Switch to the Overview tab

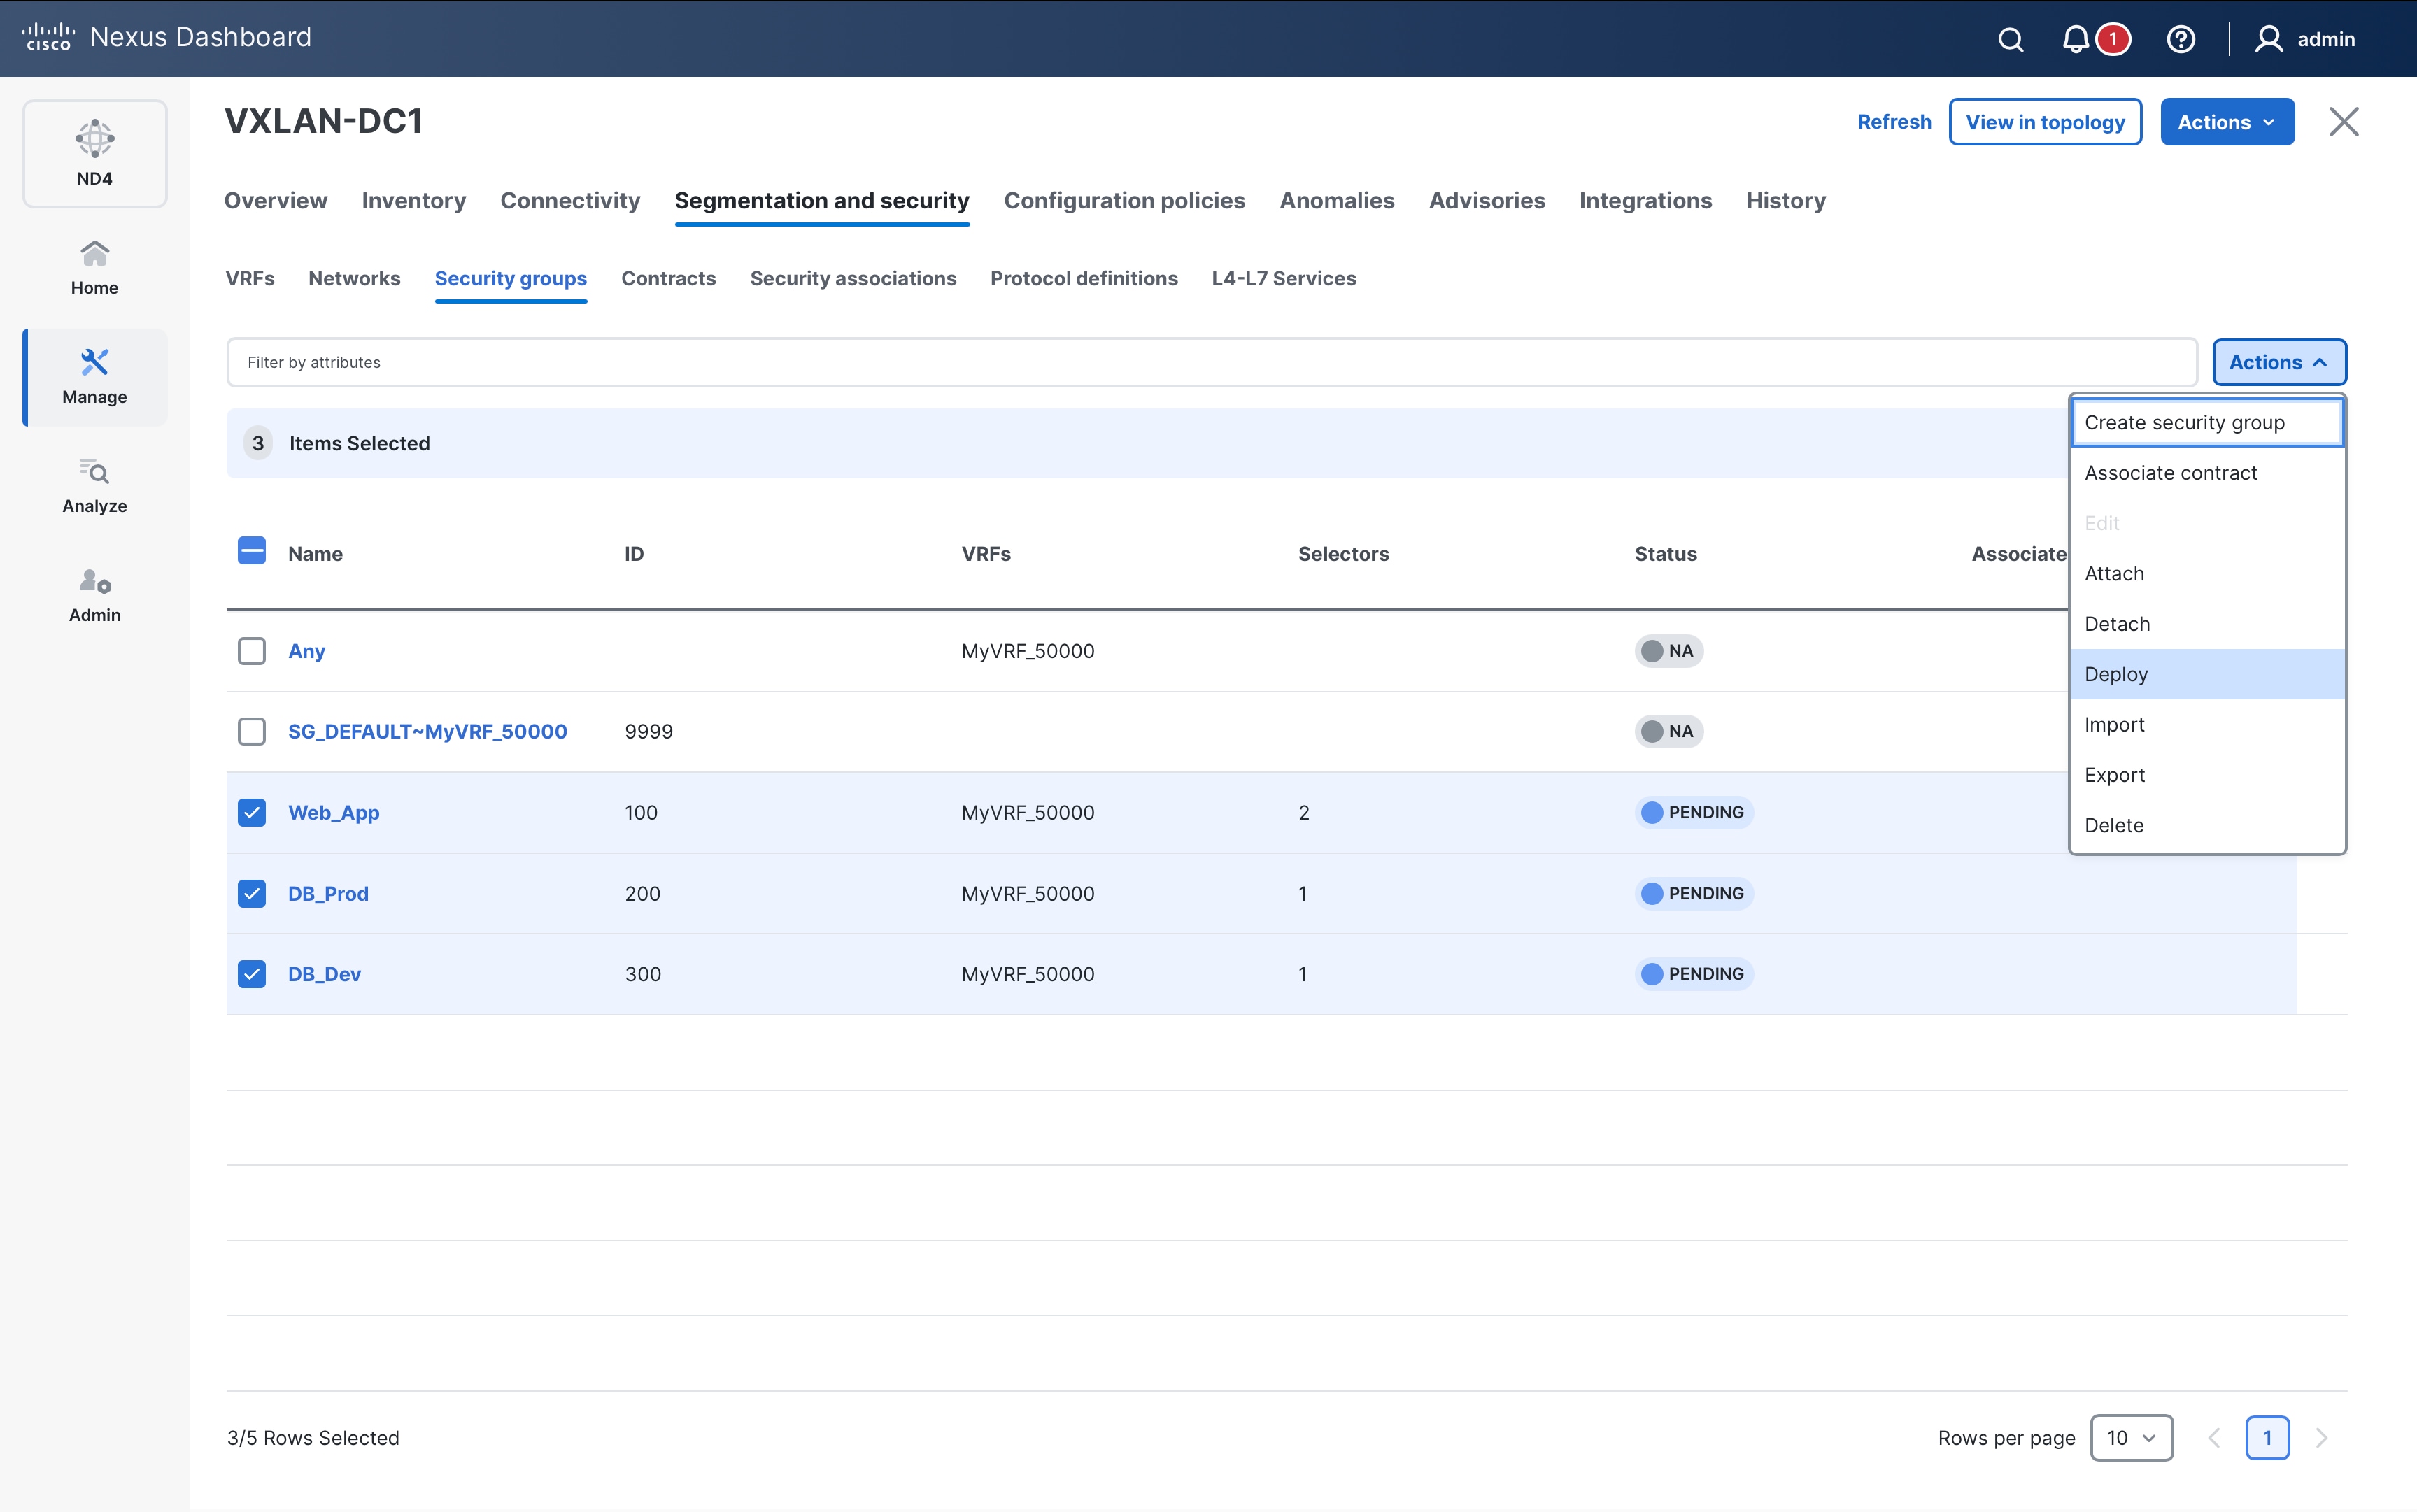click(x=275, y=200)
